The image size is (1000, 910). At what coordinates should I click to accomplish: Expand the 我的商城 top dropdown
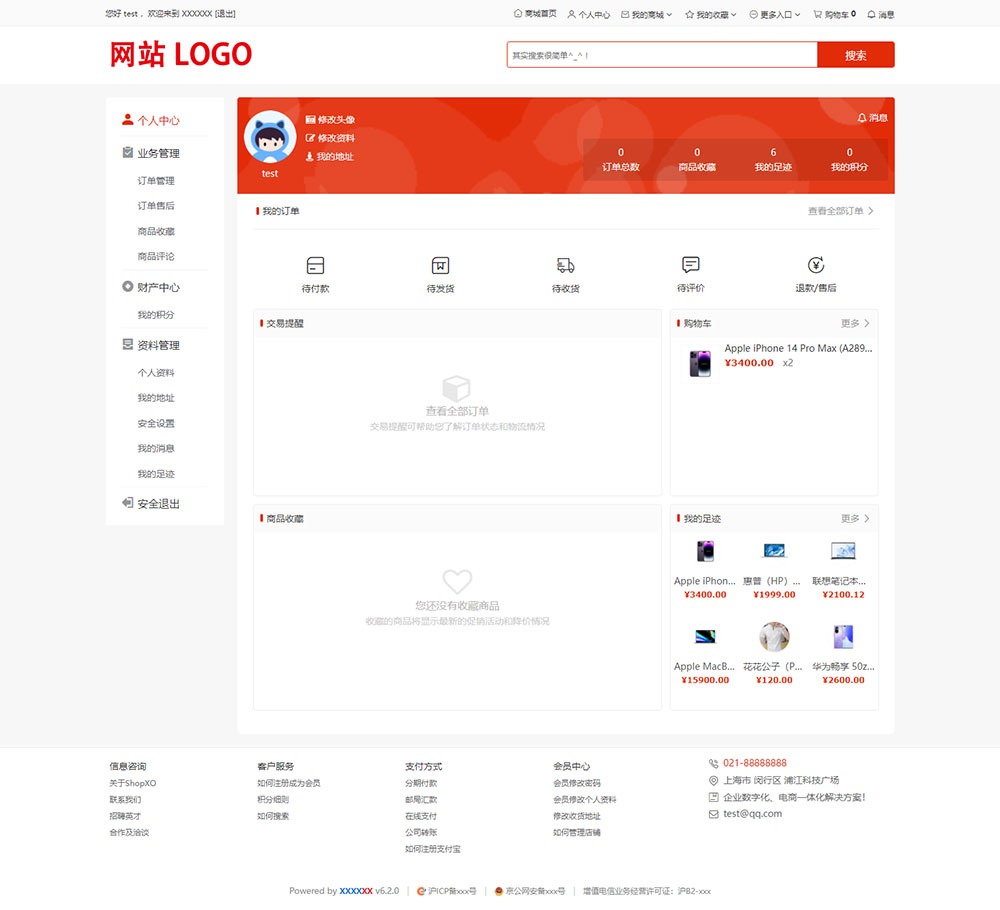coord(647,14)
